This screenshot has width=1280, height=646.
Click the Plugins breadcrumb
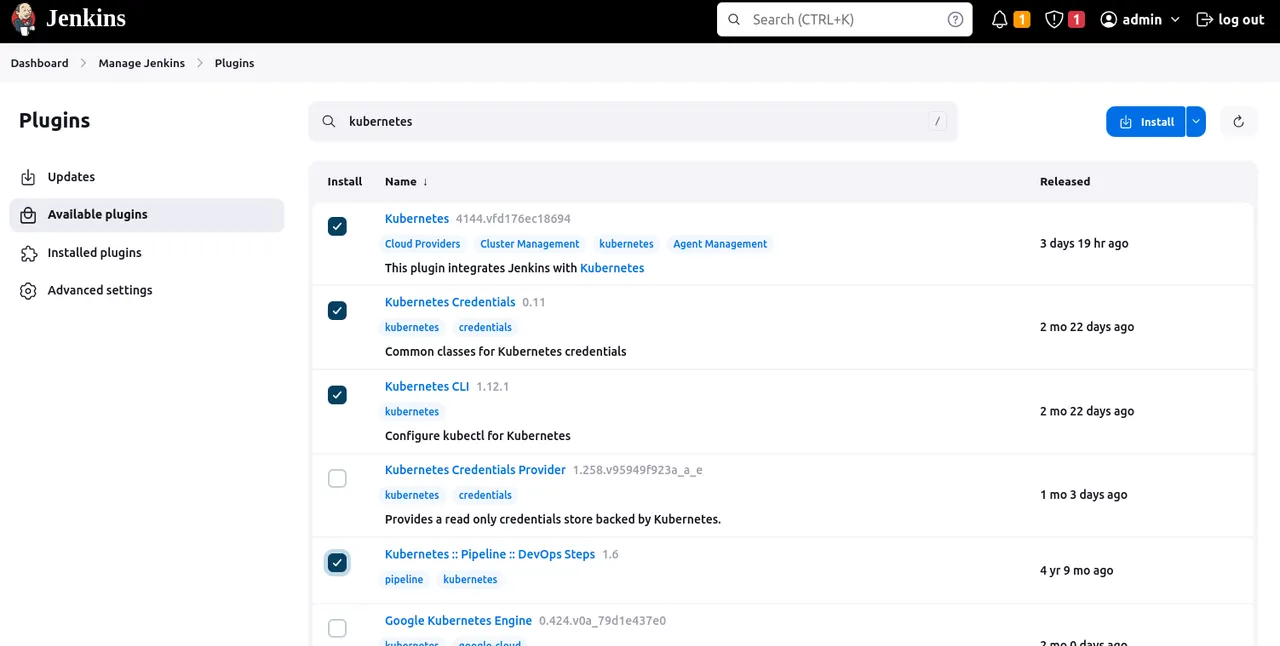point(235,63)
